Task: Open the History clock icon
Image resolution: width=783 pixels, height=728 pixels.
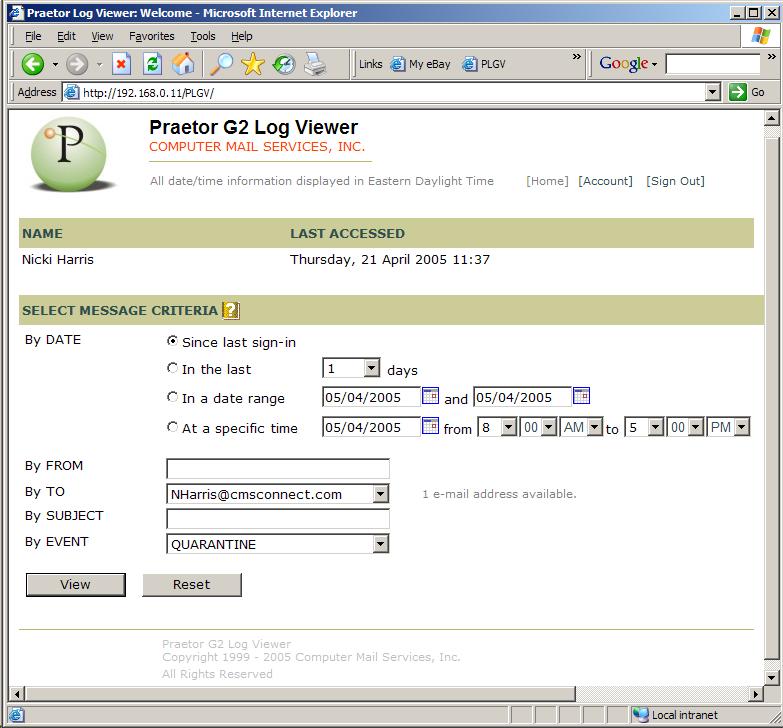Action: (284, 64)
